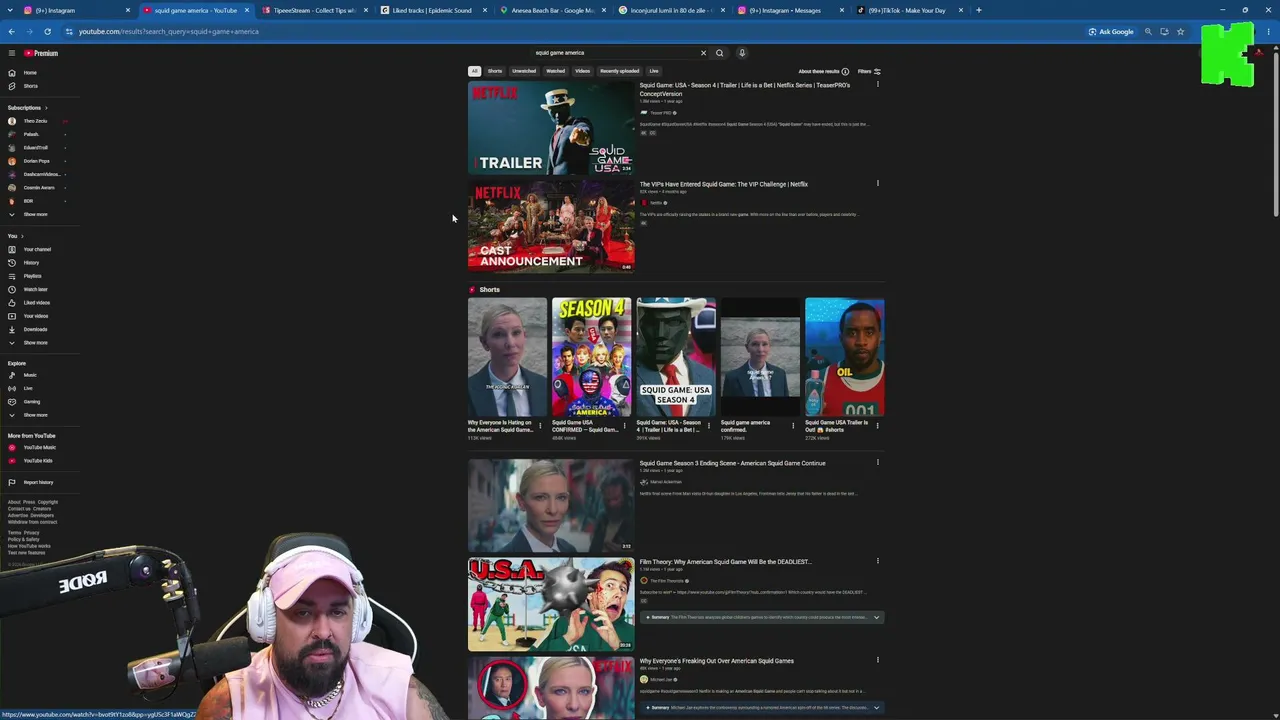Open the Season 4 short thumbnail

591,357
